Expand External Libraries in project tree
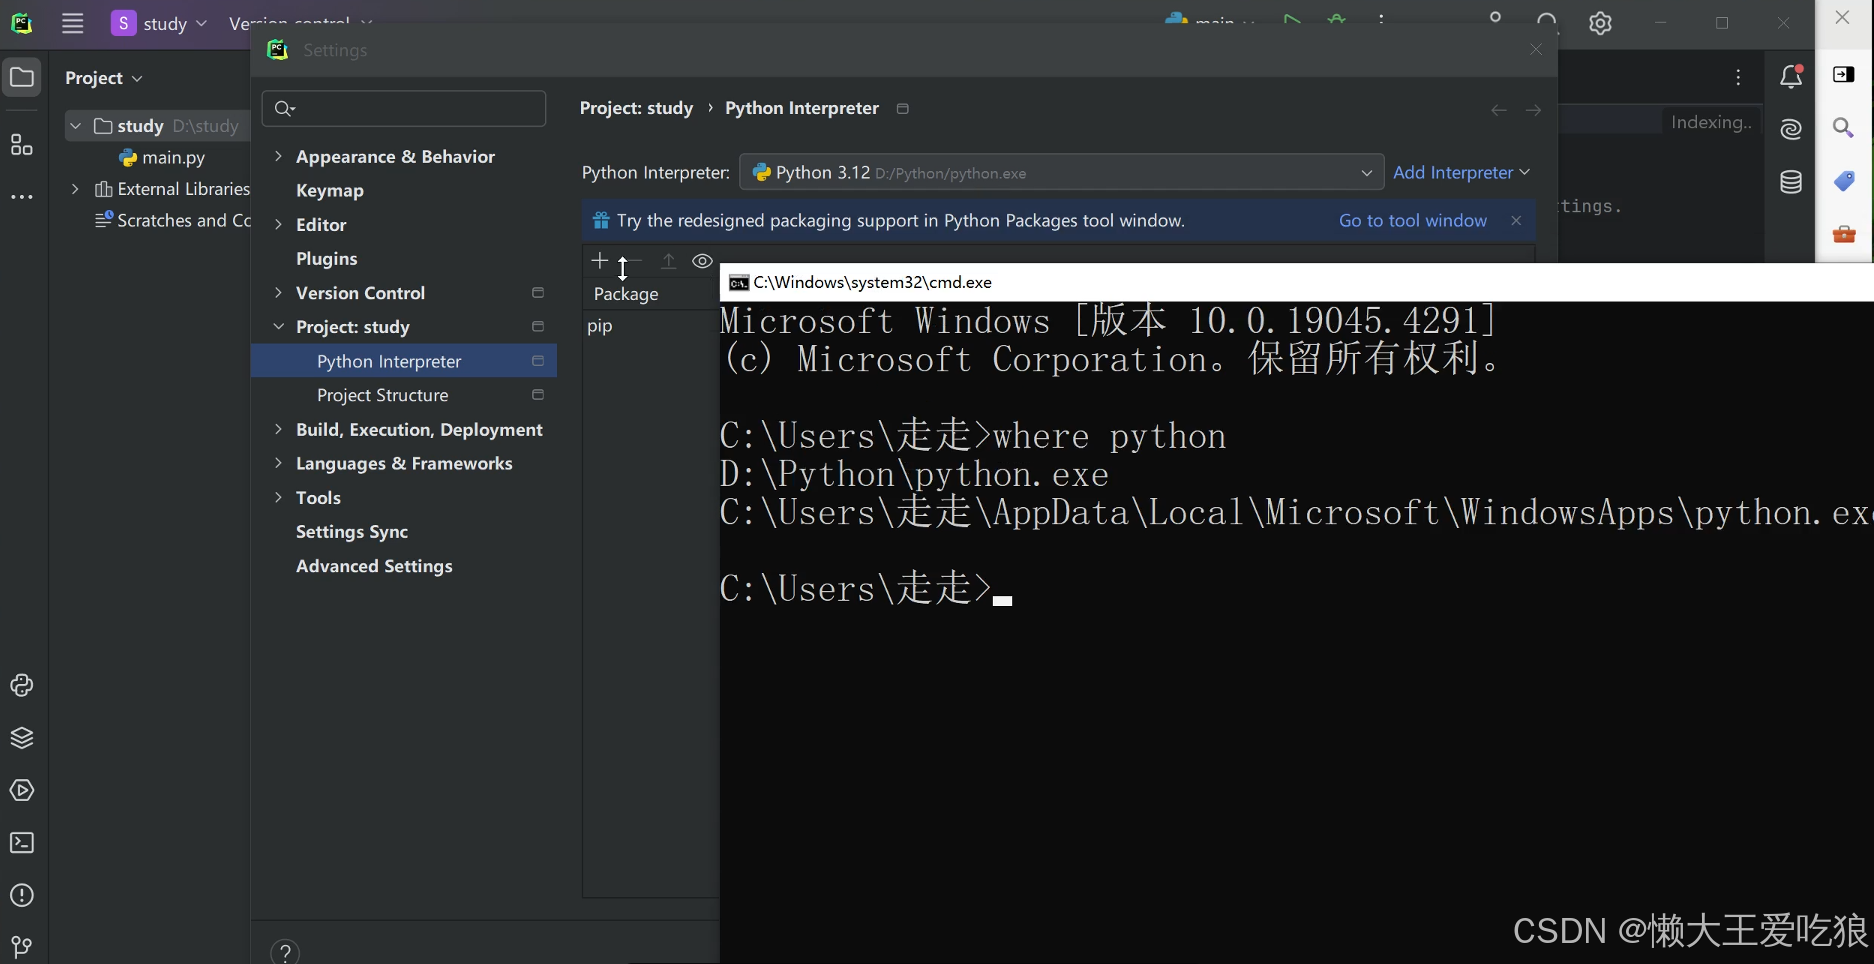The image size is (1874, 964). tap(75, 188)
